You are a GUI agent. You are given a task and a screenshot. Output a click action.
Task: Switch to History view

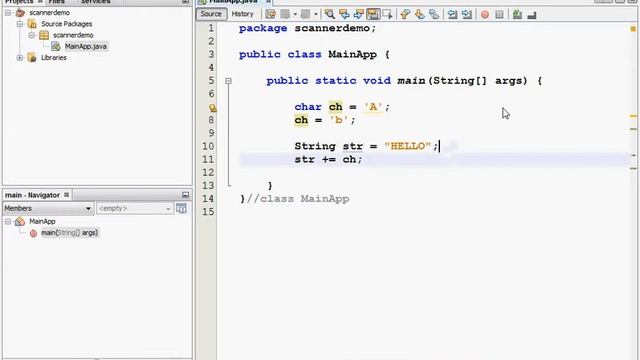tap(242, 14)
